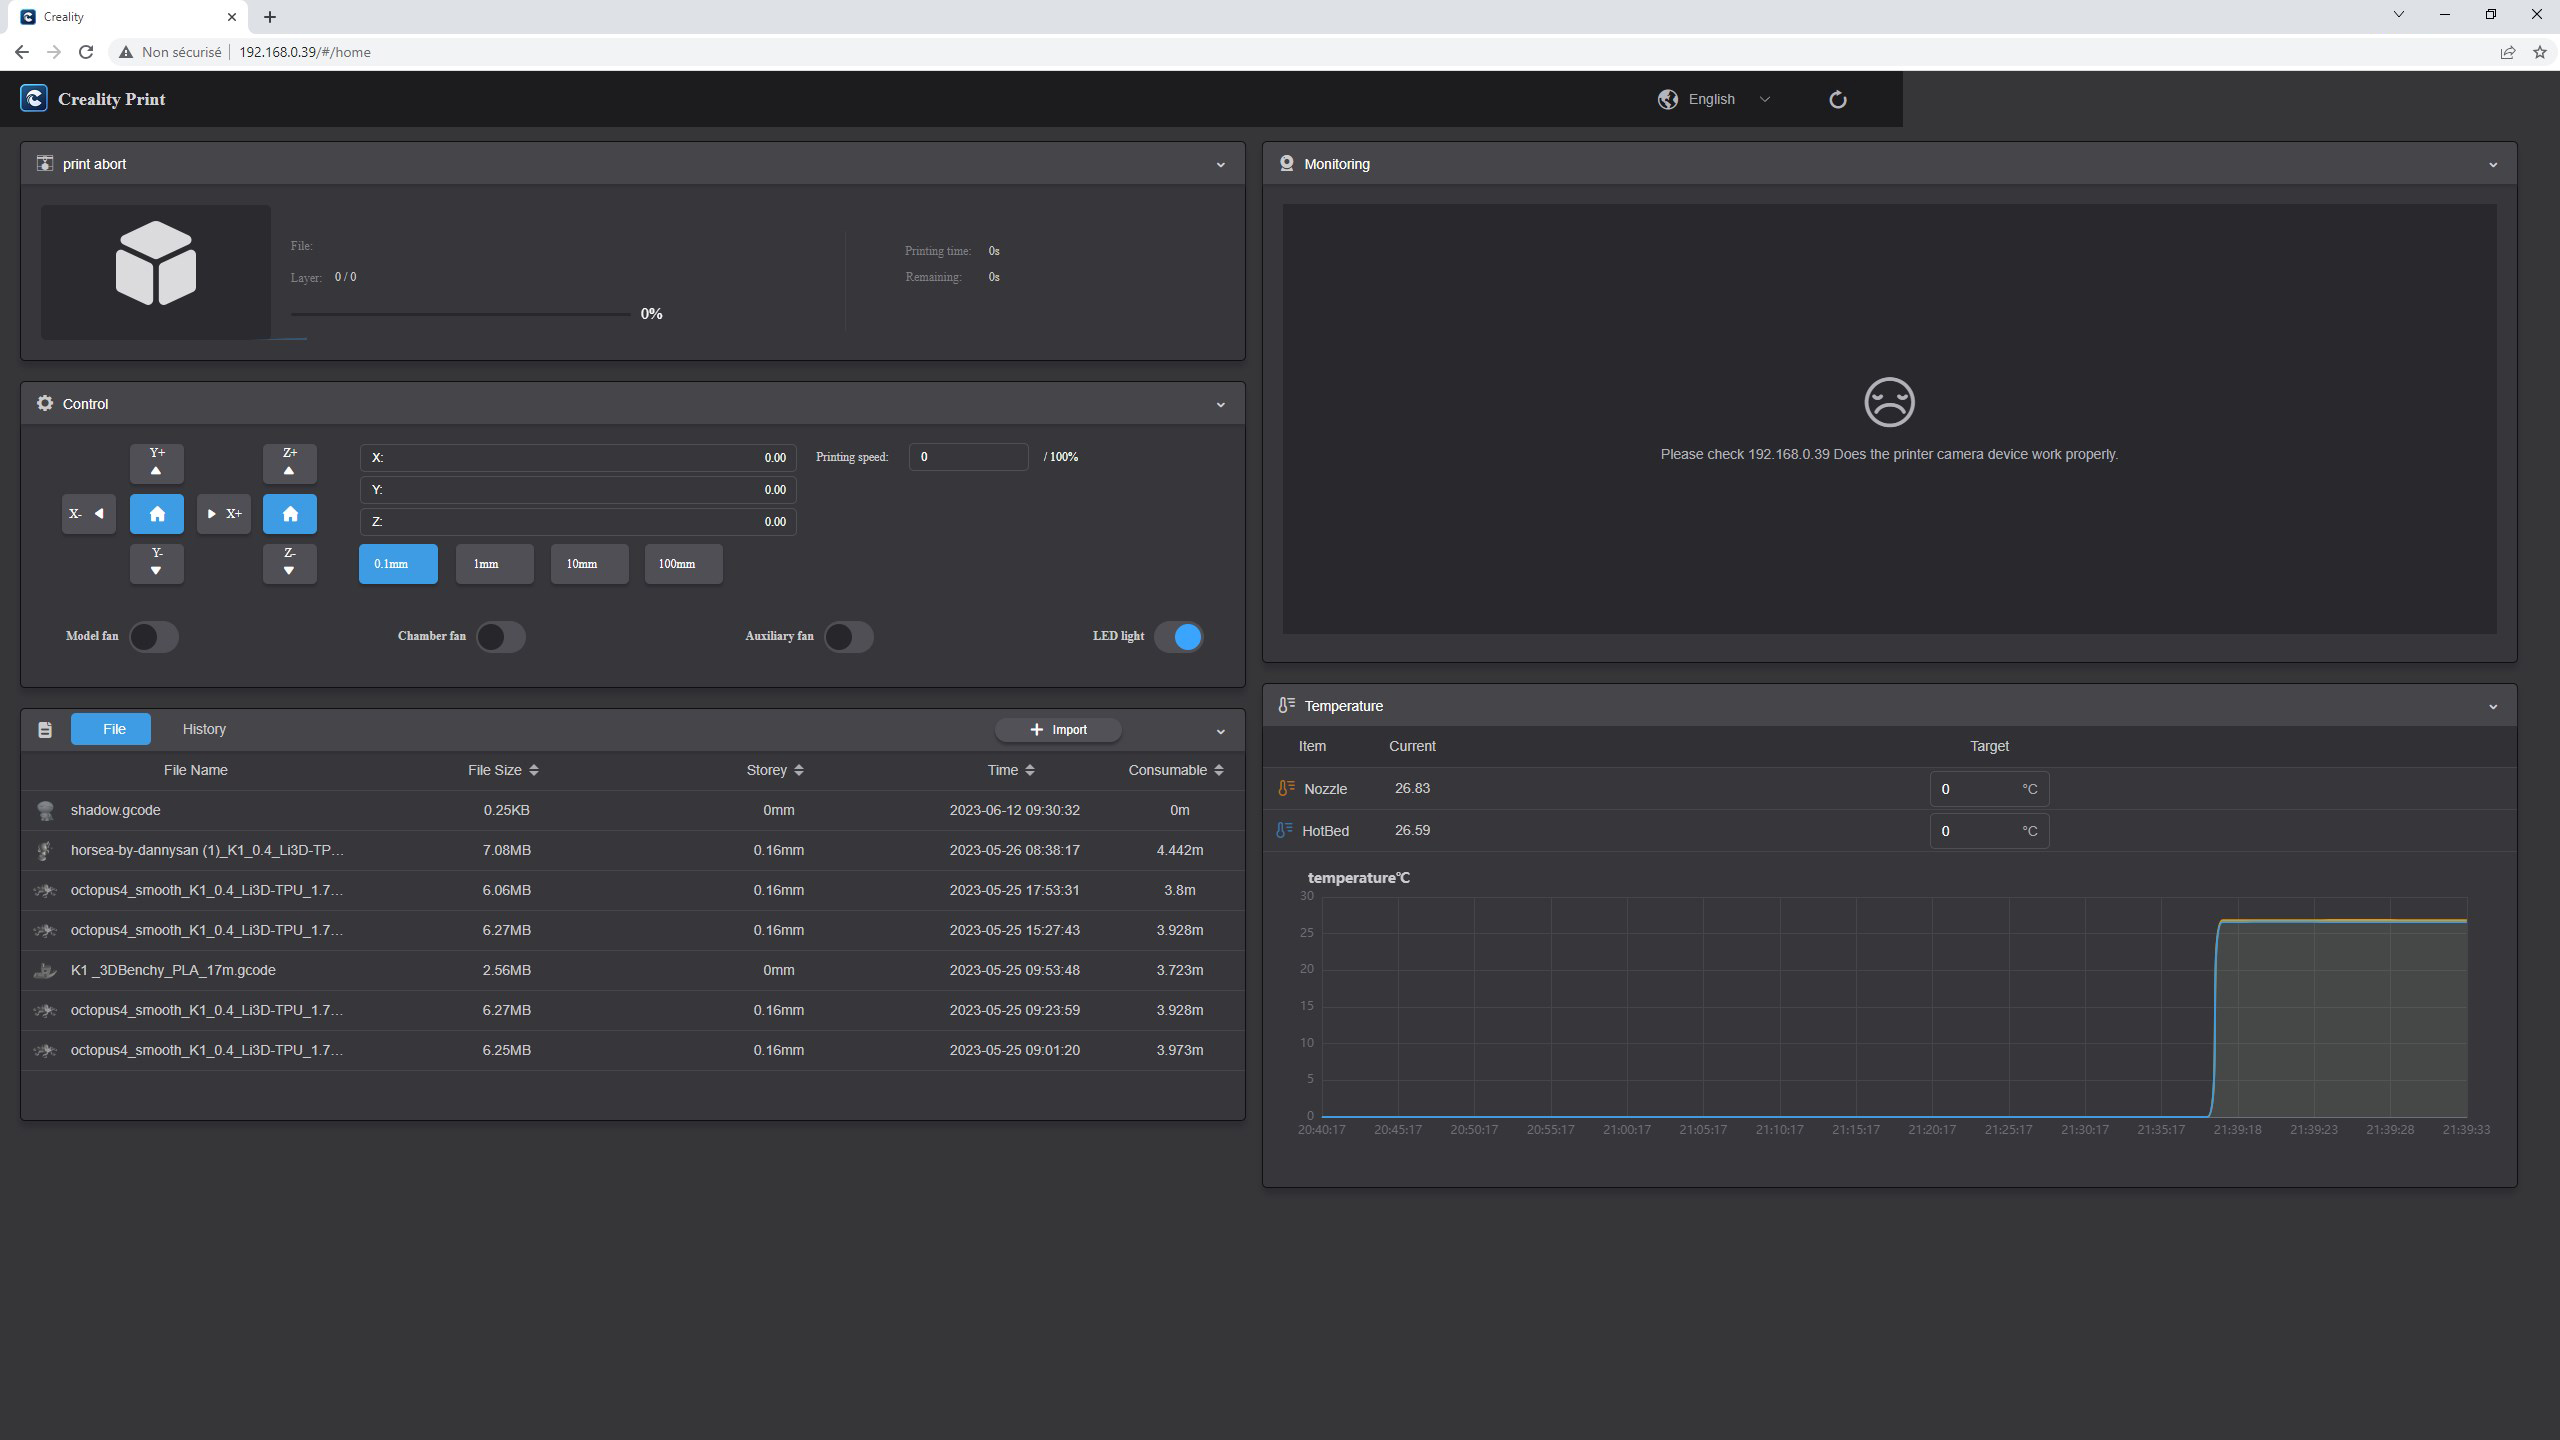
Task: Click the shadow.gcode file thumbnail icon
Action: [x=45, y=810]
